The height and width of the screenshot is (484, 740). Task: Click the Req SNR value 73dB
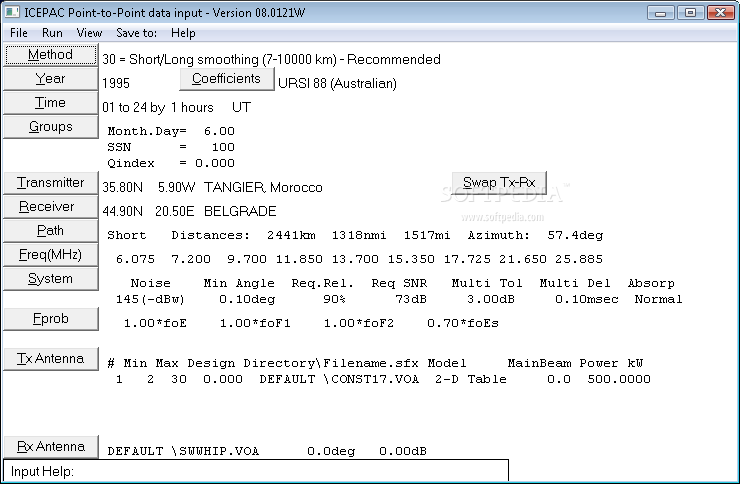pyautogui.click(x=411, y=300)
